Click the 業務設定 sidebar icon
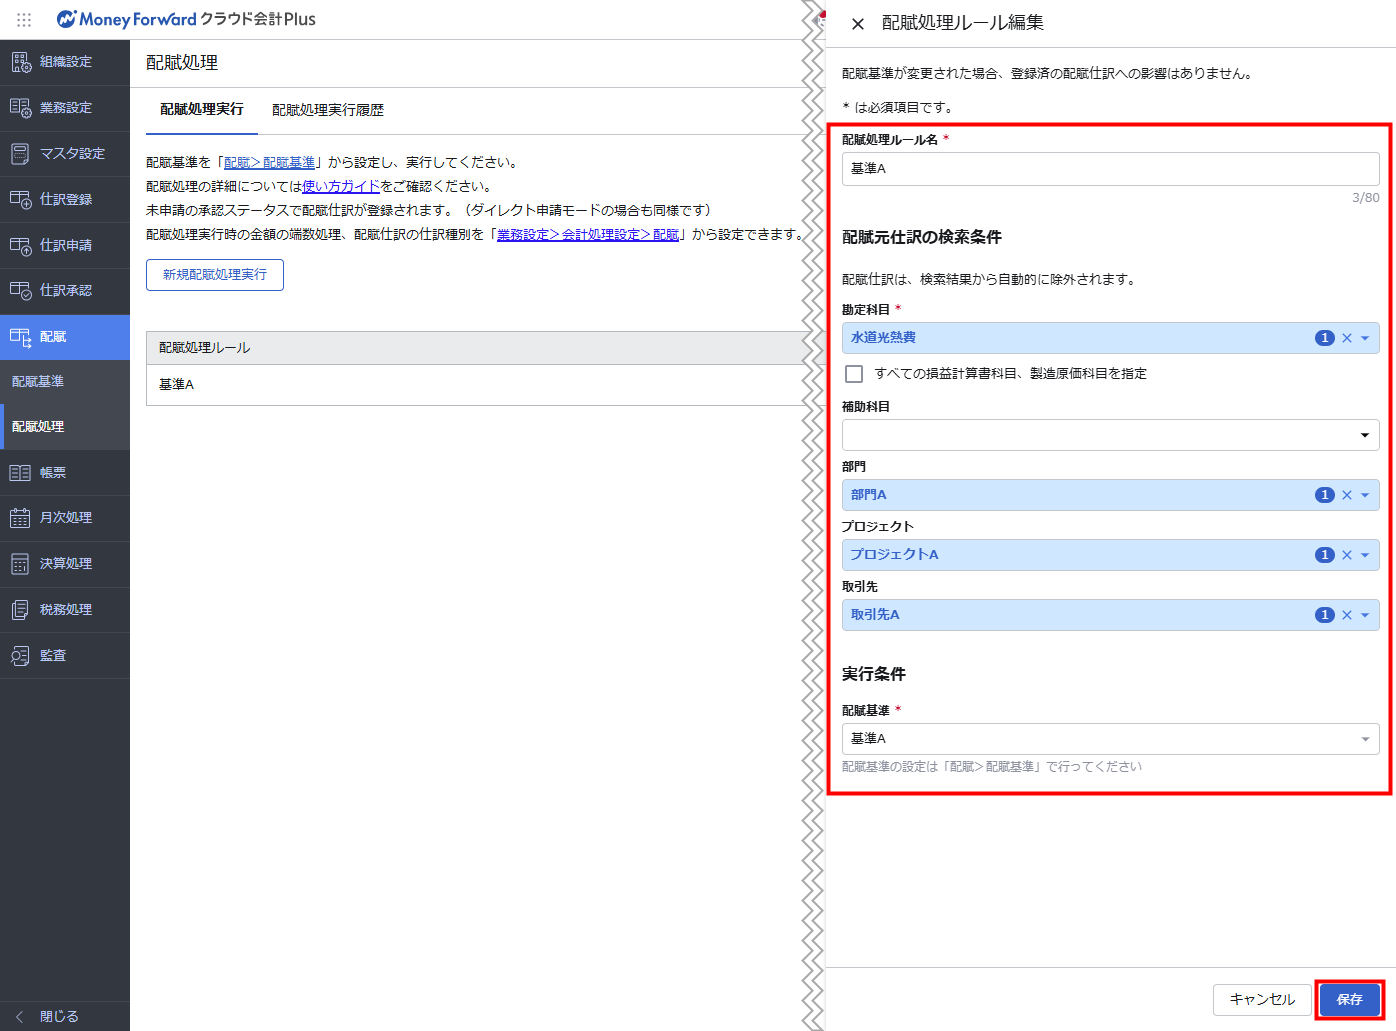Image resolution: width=1396 pixels, height=1031 pixels. (x=21, y=108)
